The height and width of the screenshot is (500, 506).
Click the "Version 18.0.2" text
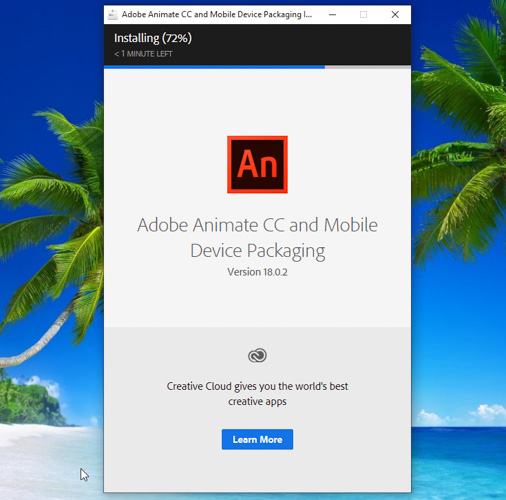pyautogui.click(x=257, y=272)
